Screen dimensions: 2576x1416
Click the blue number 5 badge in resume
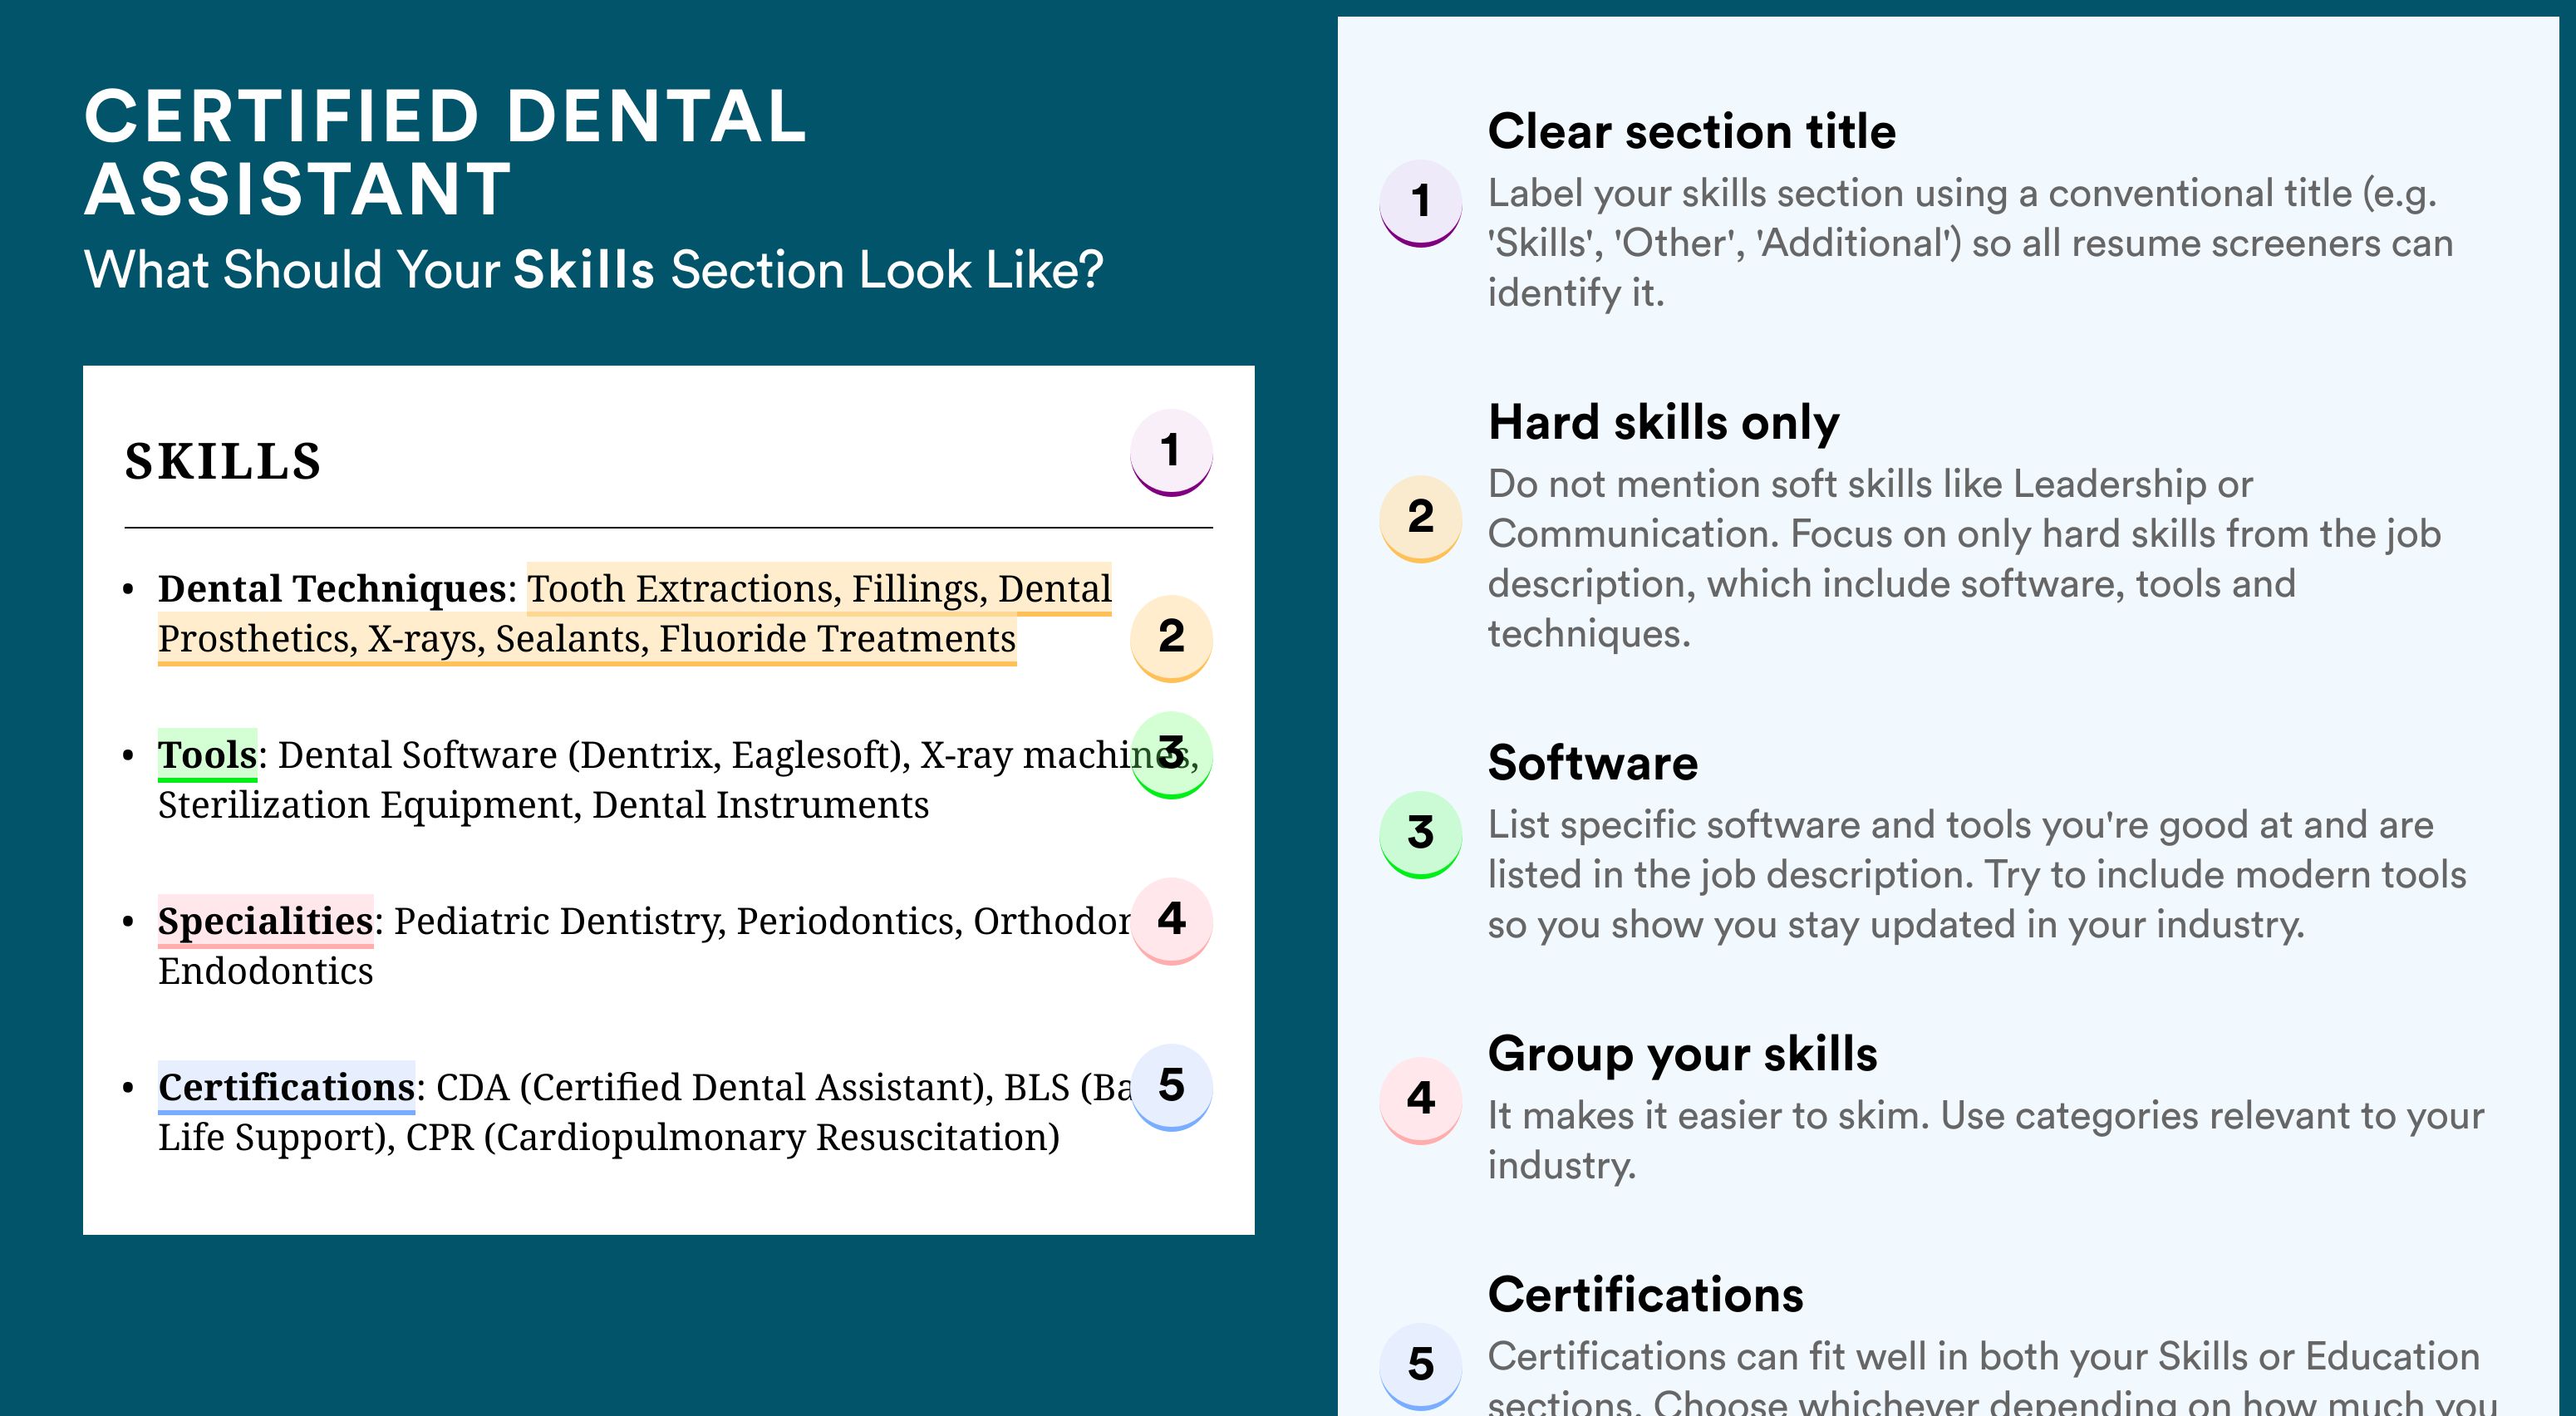(1171, 1085)
